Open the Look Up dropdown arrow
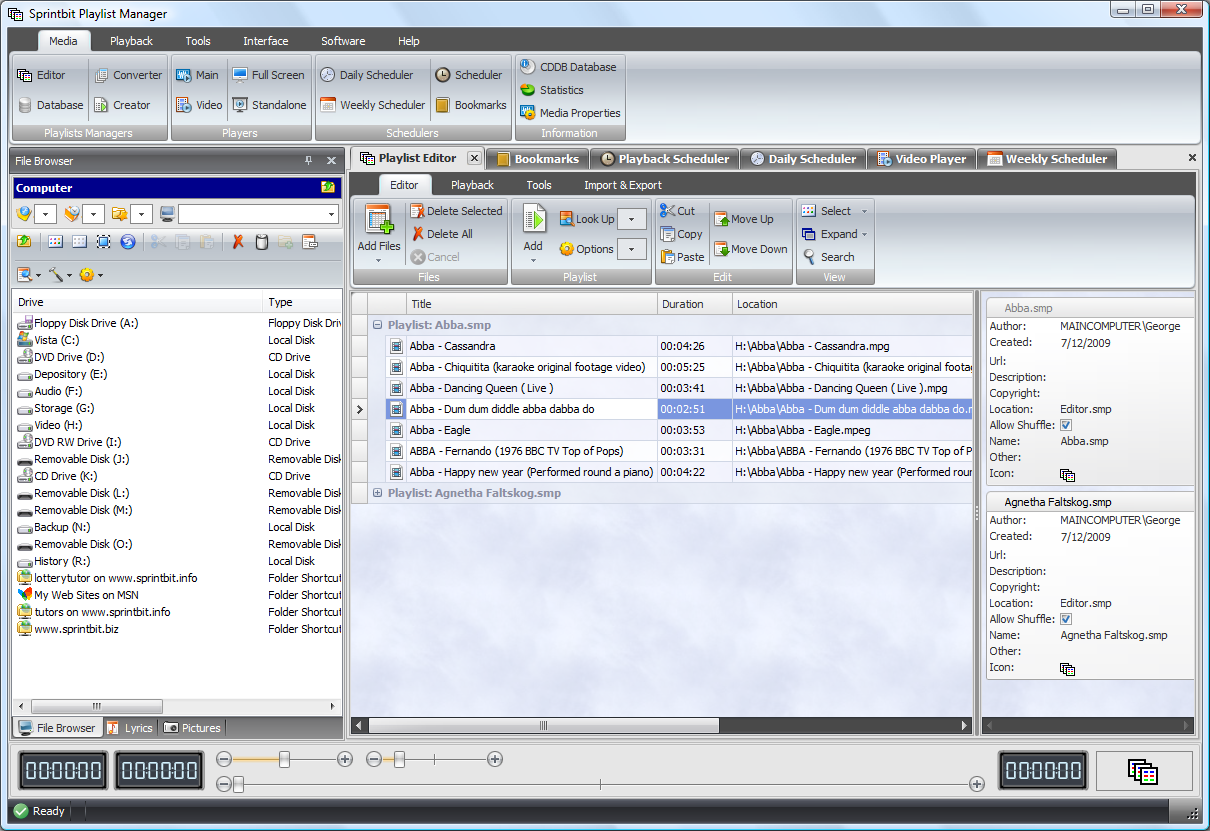Viewport: 1210px width, 831px height. pos(632,219)
